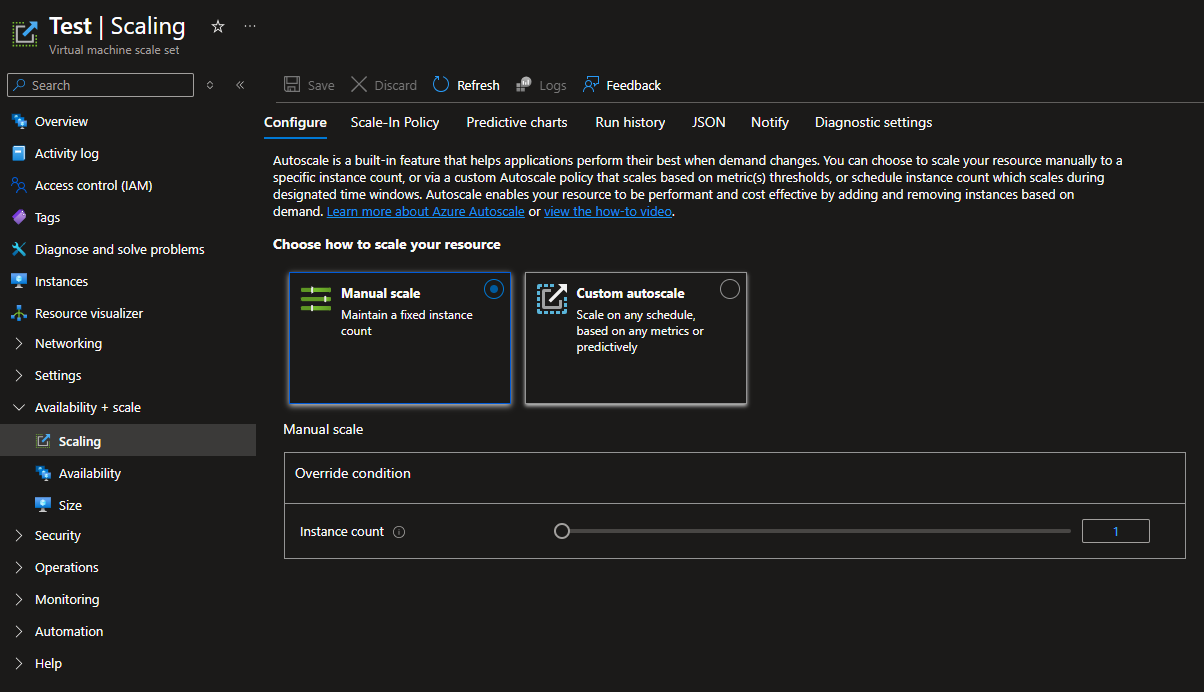Screen dimensions: 1204x692
Task: Click the Test scale set resource icon
Action: (24, 32)
